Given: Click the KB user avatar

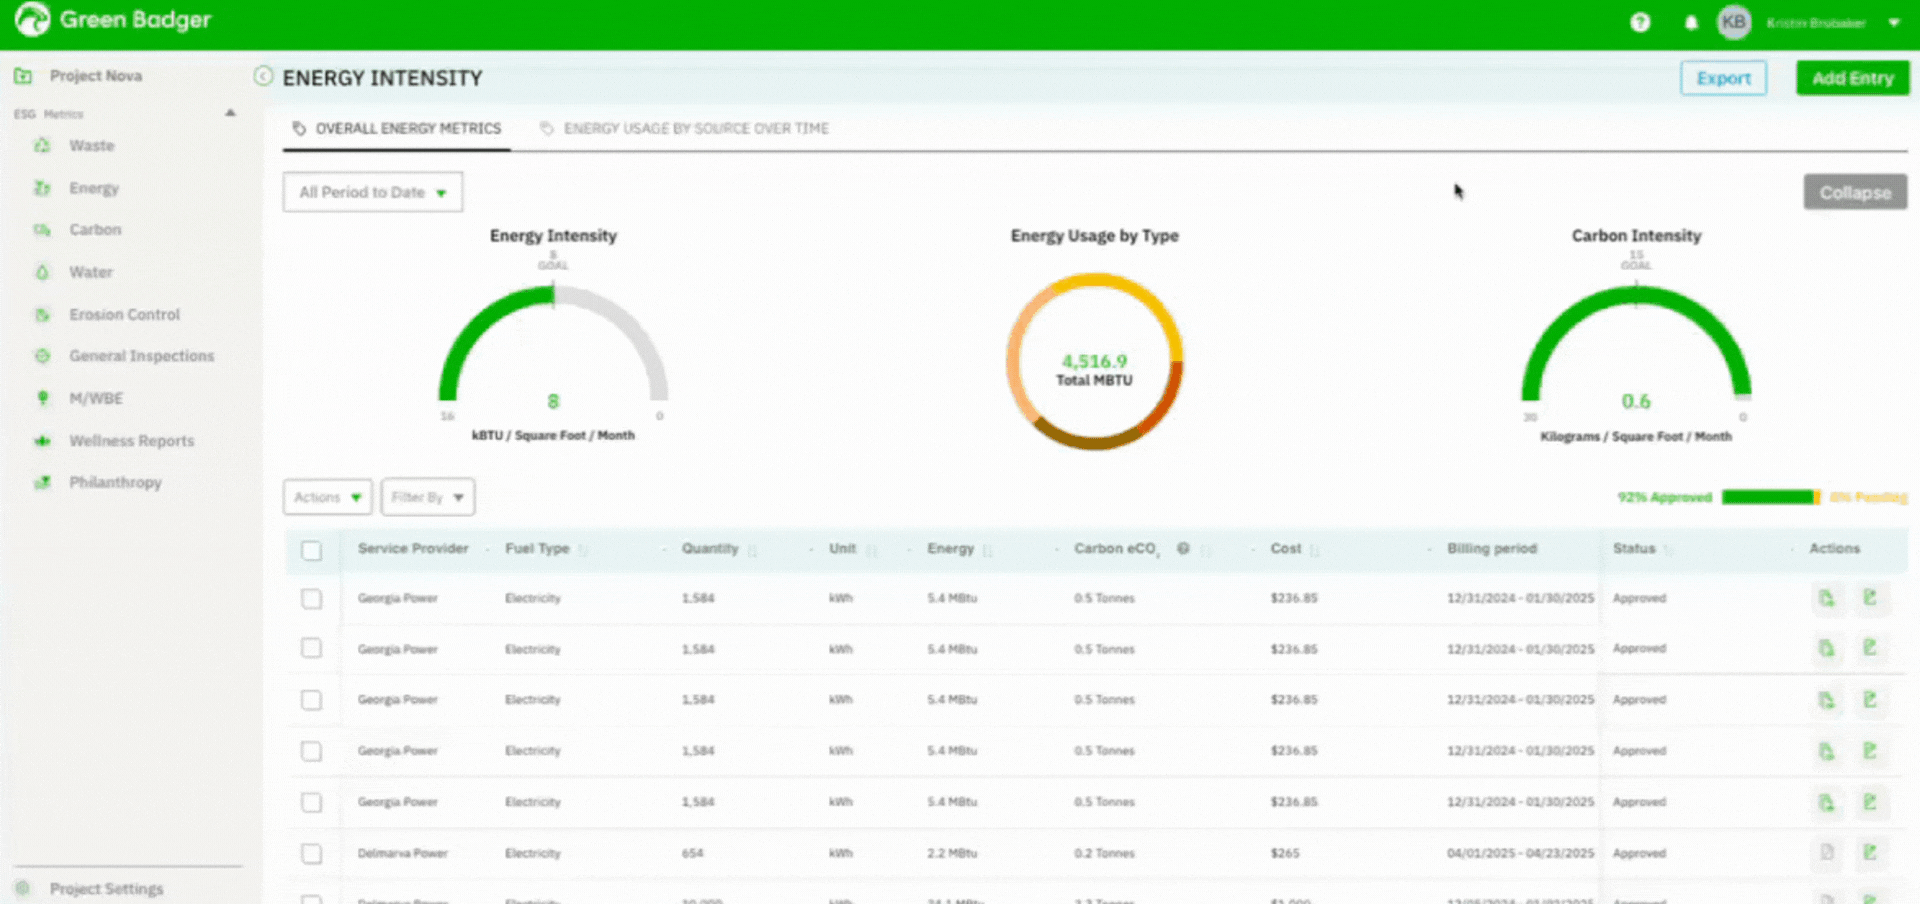Looking at the screenshot, I should point(1734,22).
